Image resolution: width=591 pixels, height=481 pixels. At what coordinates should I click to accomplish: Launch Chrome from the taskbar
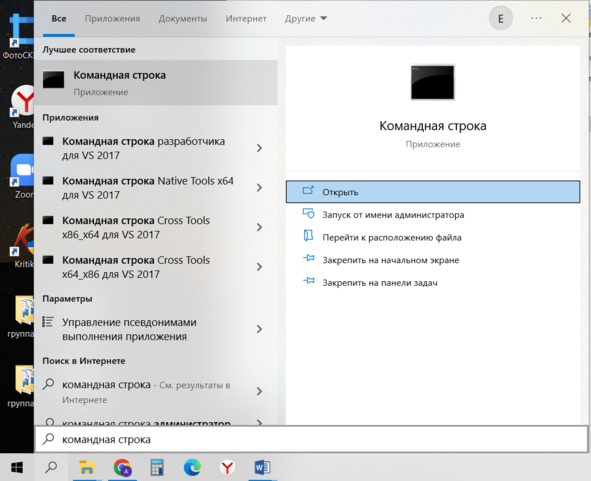click(122, 467)
